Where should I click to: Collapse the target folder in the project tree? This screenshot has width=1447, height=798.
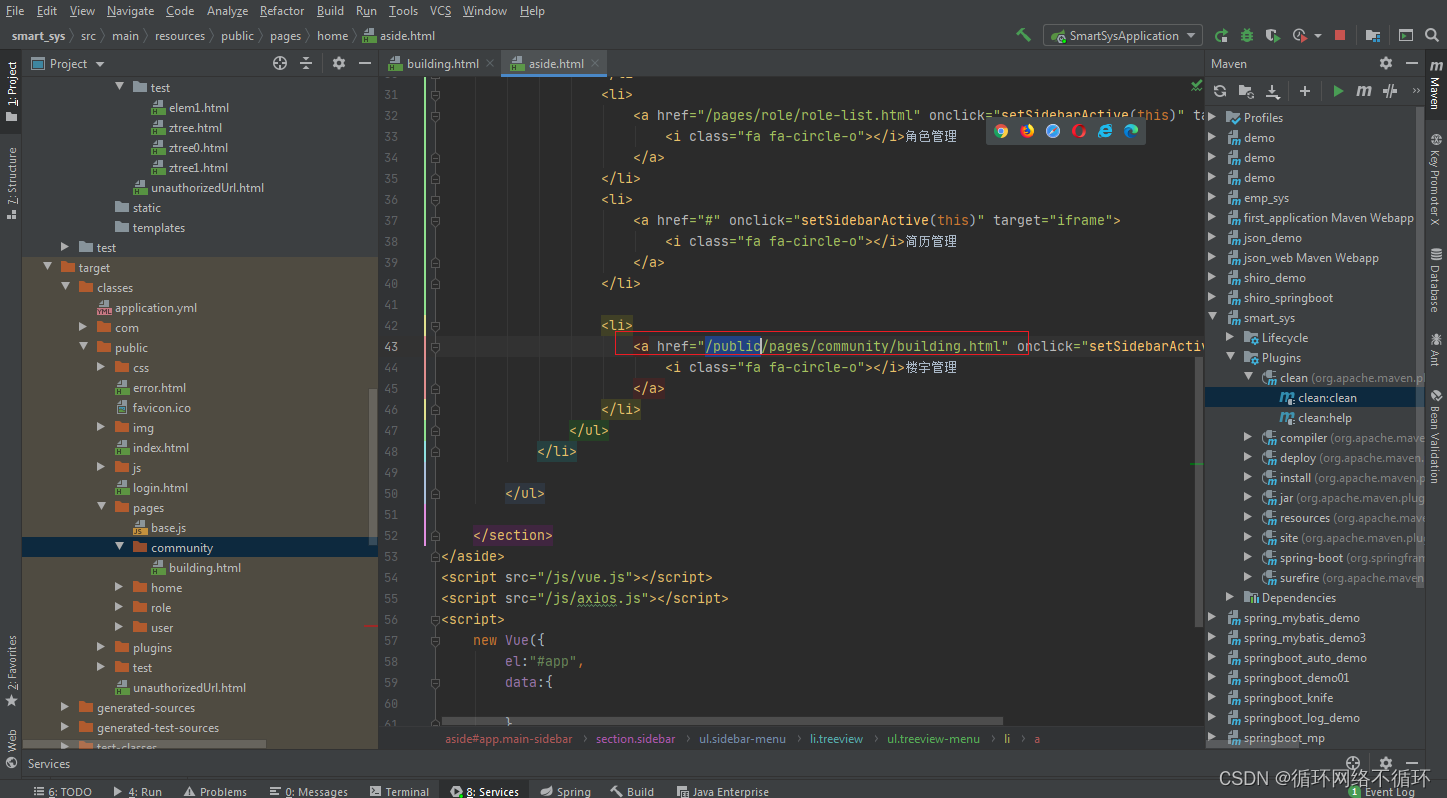pyautogui.click(x=47, y=267)
